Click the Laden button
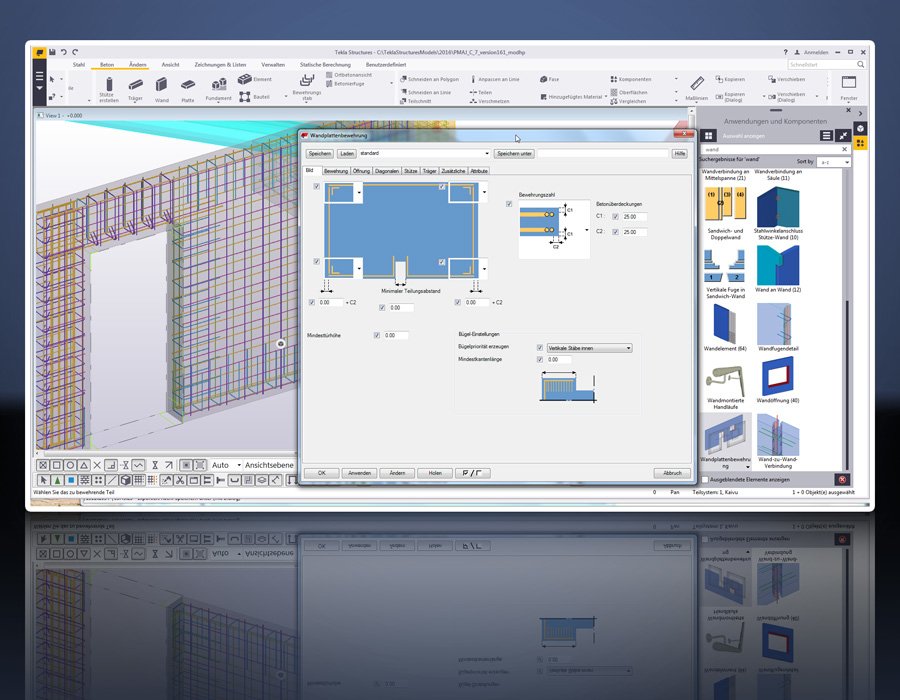 coord(347,154)
